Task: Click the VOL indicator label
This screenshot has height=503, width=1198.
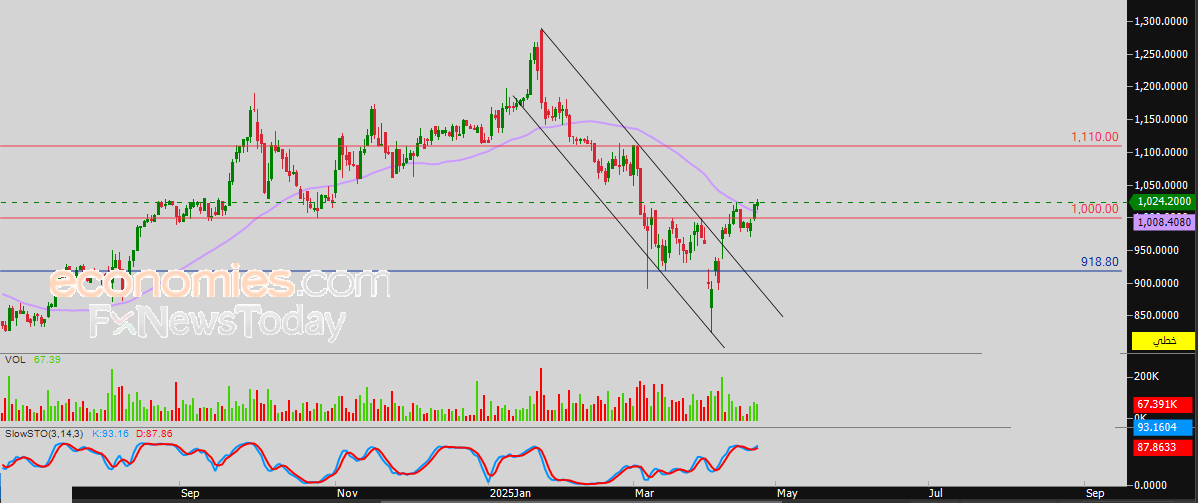Action: 15,359
